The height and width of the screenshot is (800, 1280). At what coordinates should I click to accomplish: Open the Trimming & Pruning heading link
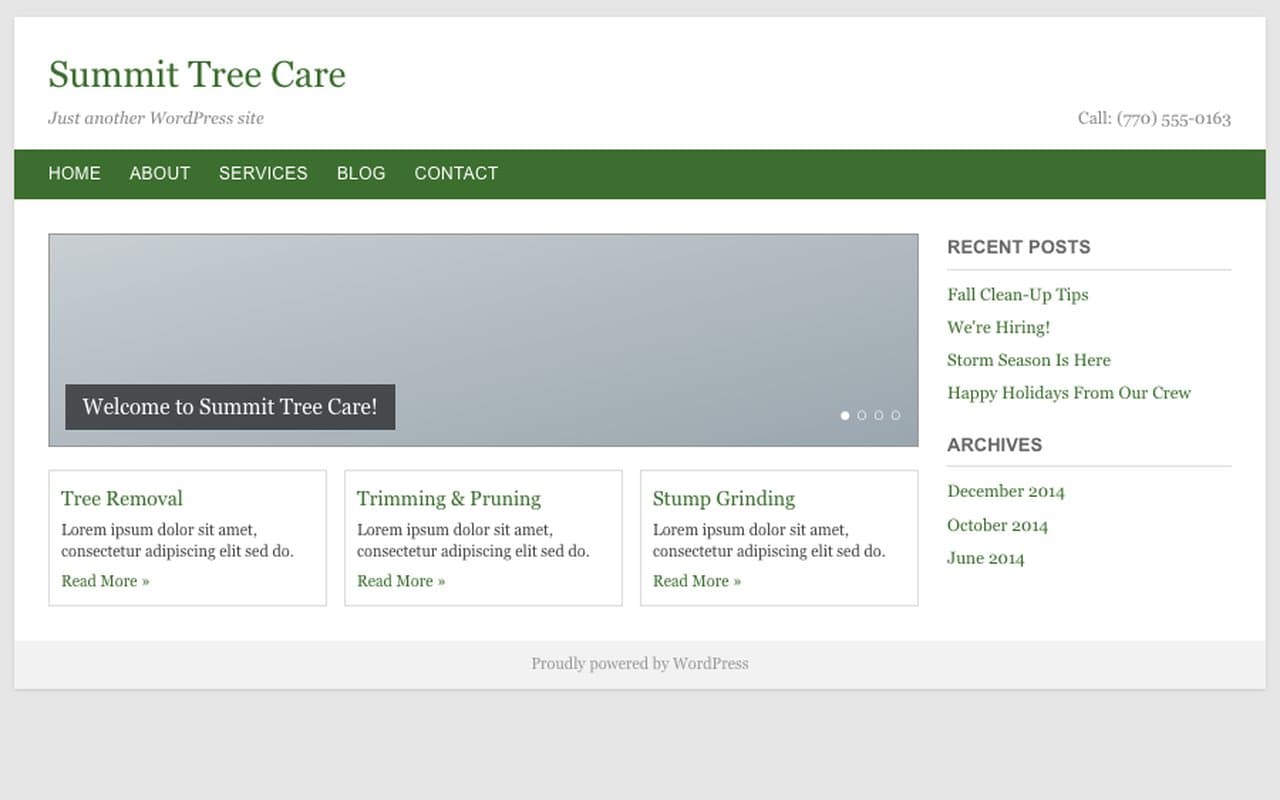click(449, 498)
